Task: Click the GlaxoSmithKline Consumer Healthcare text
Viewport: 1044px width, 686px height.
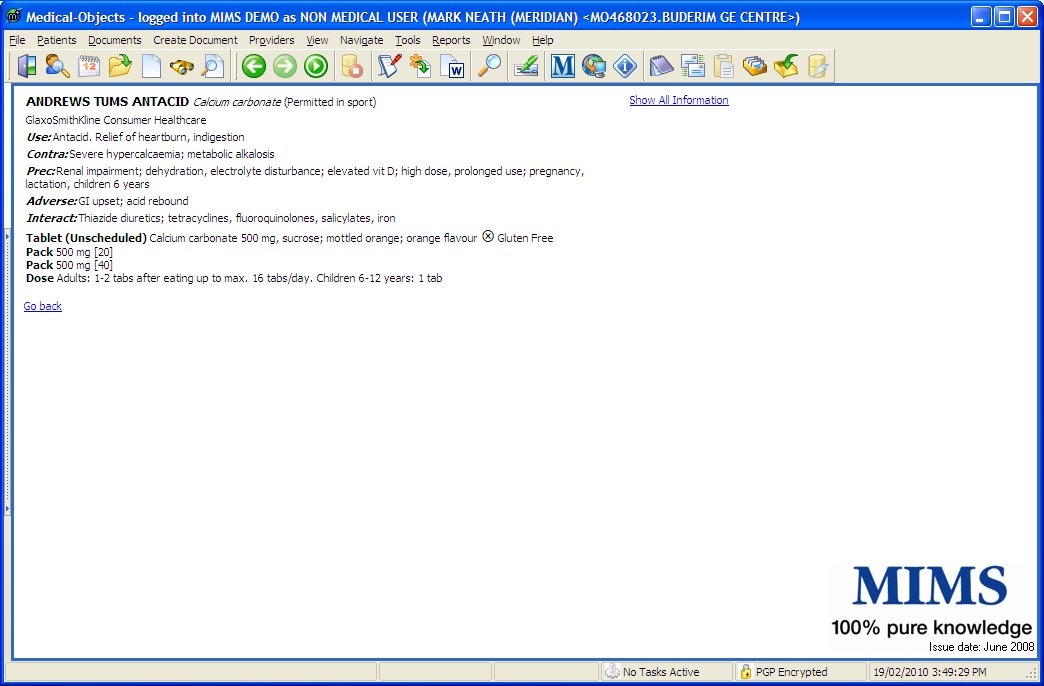Action: (x=116, y=120)
